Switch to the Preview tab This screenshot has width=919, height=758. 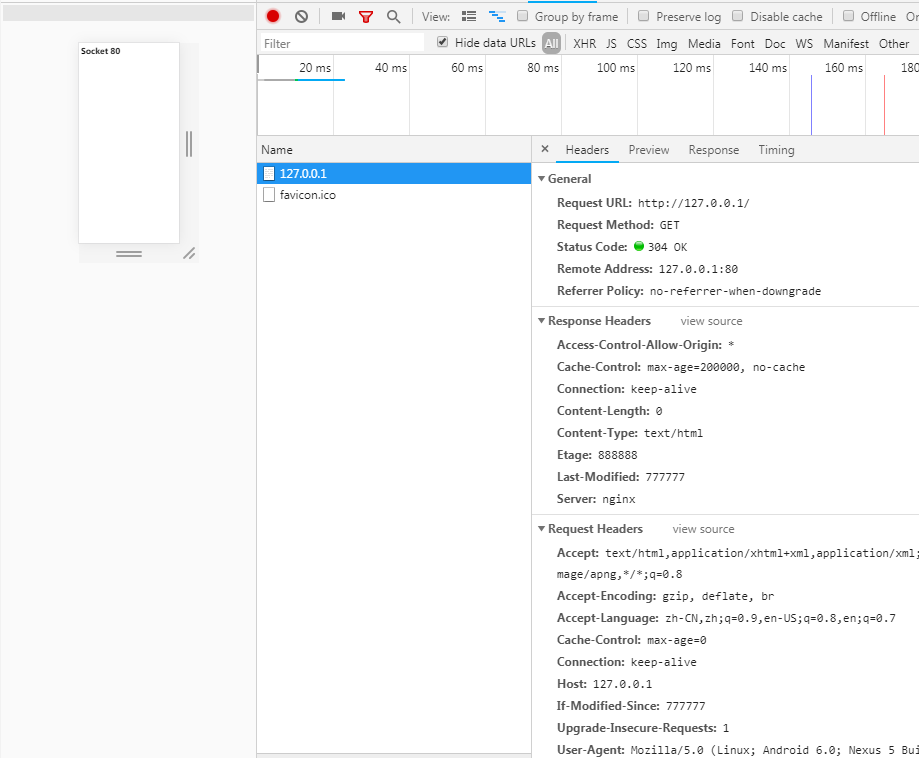648,150
